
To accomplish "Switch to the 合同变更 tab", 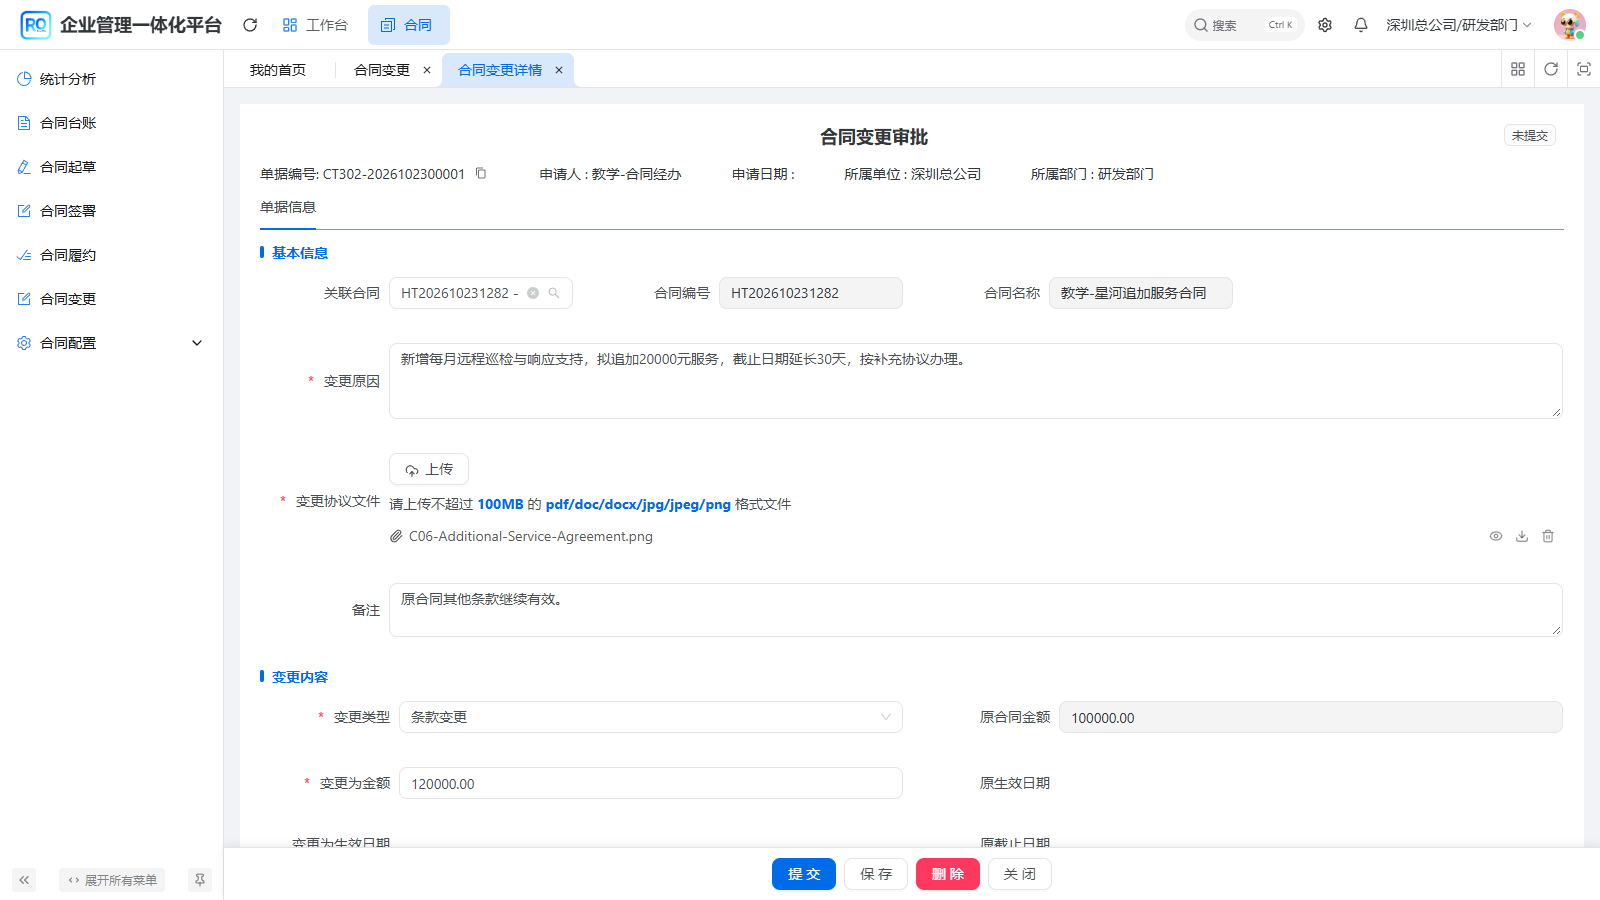I will 382,70.
